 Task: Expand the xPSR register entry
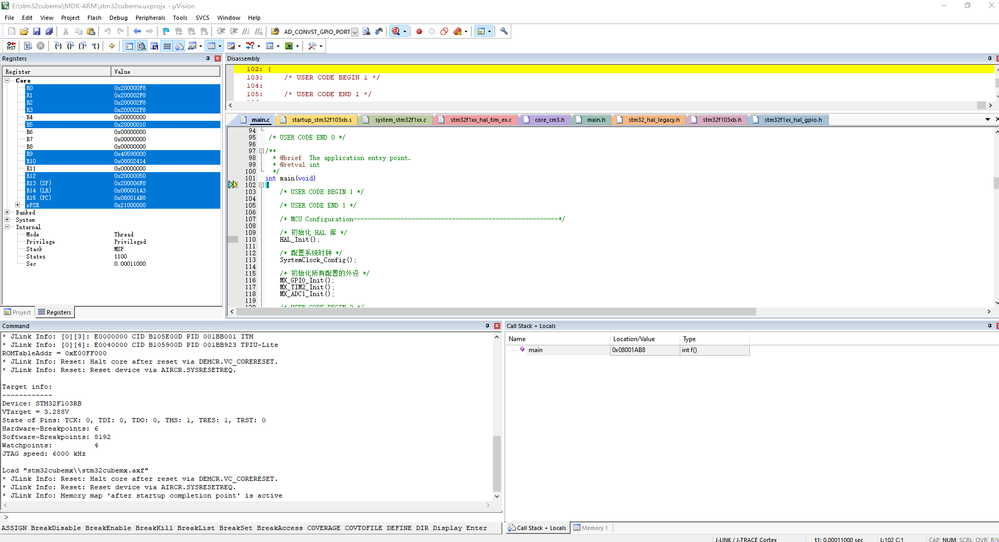(x=17, y=205)
